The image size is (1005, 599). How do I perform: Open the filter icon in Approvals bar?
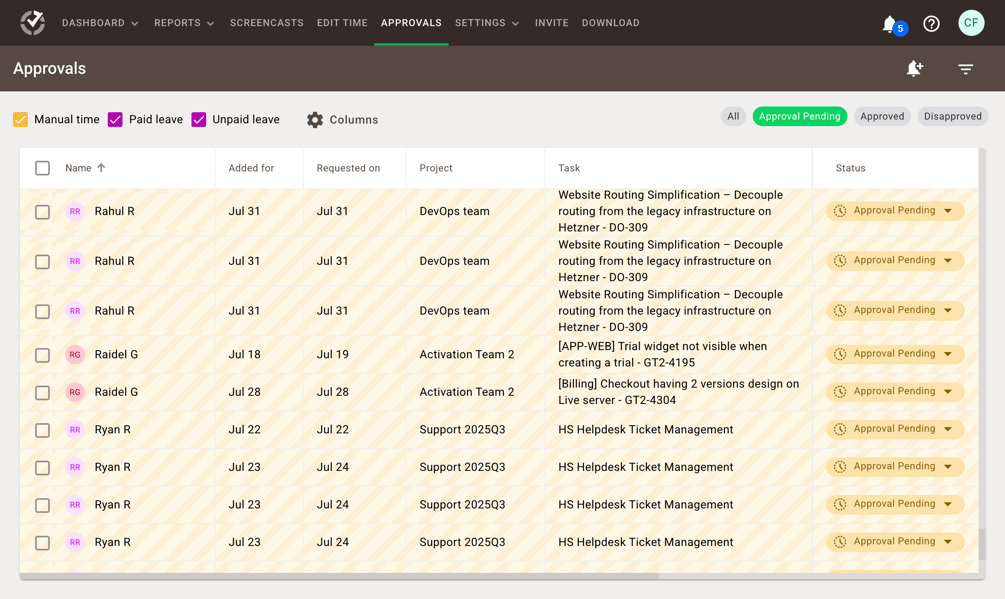coord(964,69)
